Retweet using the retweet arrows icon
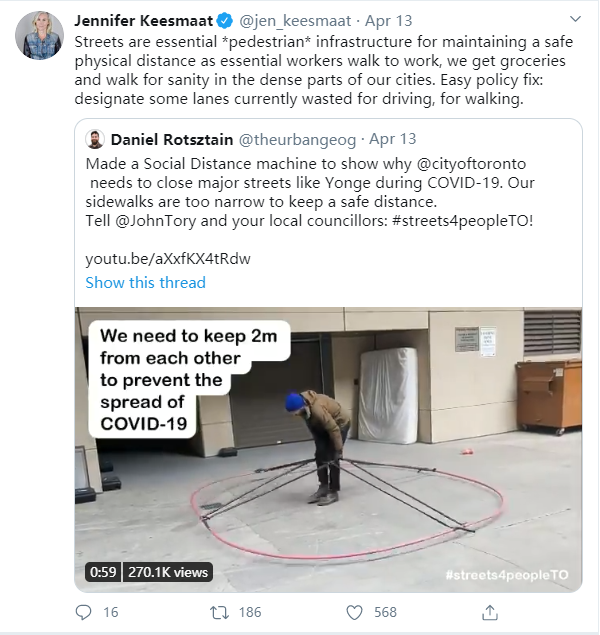The height and width of the screenshot is (635, 600). pos(219,612)
